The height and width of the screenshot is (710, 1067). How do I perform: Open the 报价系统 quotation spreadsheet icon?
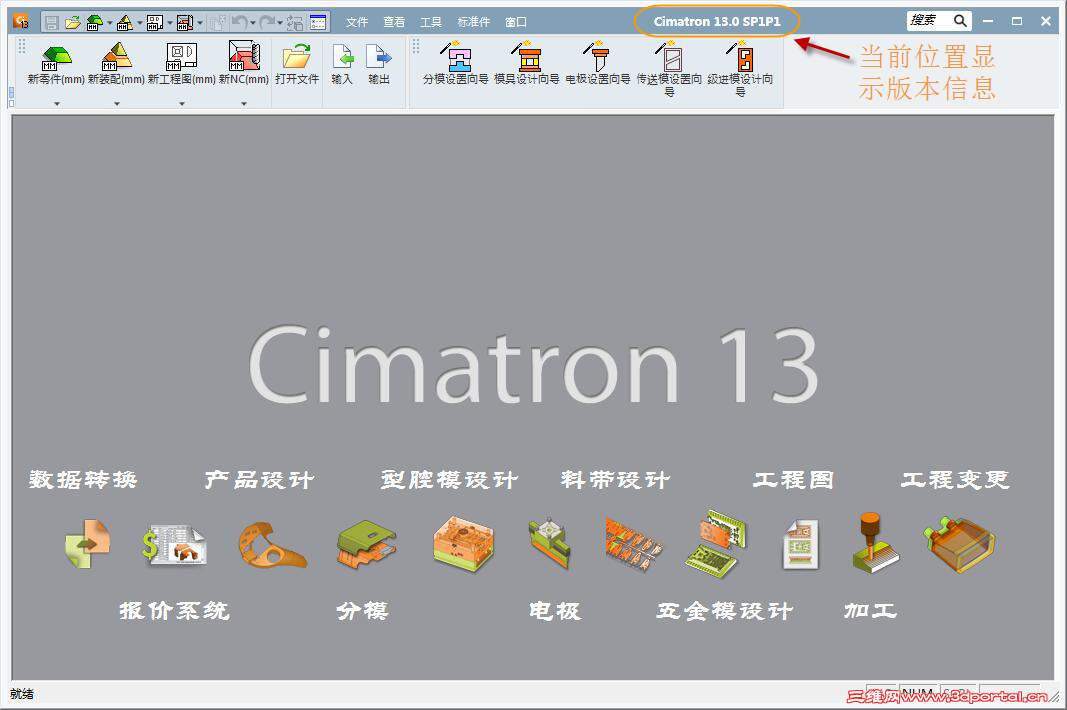coord(174,545)
